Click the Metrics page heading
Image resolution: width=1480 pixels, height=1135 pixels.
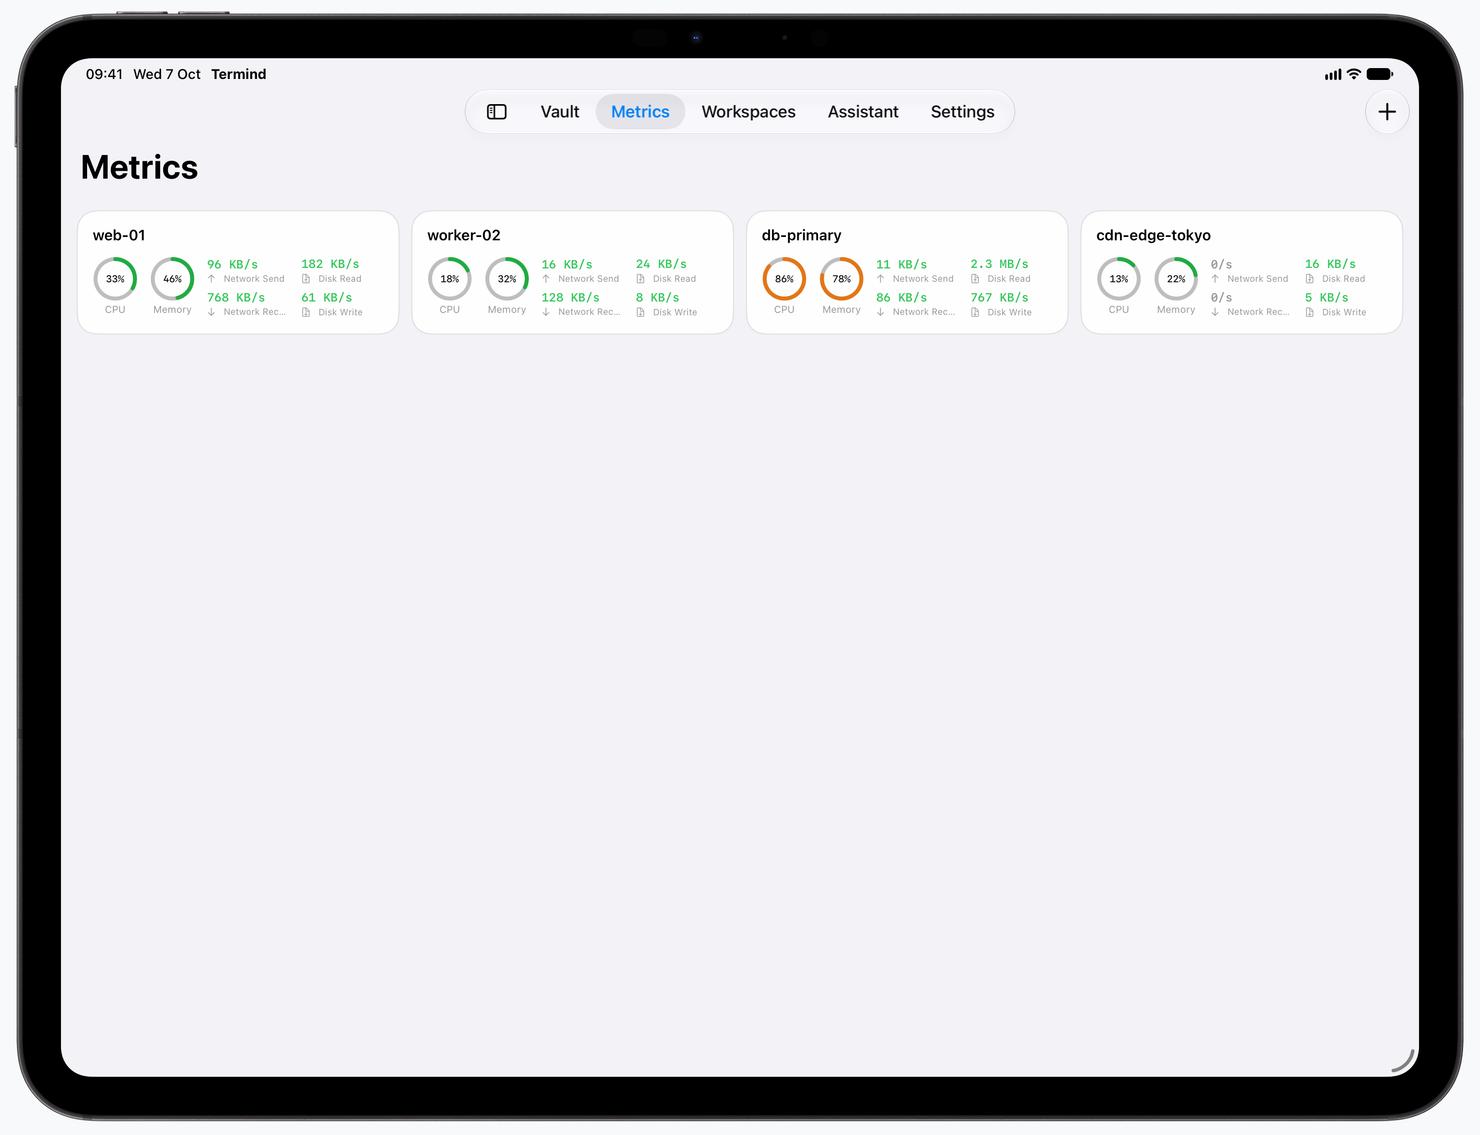click(x=139, y=167)
